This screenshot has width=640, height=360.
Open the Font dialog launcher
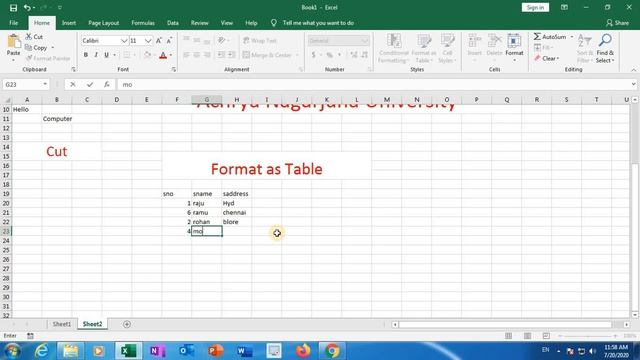[173, 69]
